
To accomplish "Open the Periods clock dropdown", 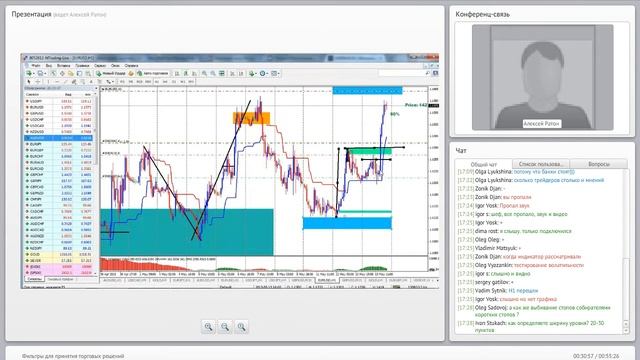I will click(x=263, y=73).
